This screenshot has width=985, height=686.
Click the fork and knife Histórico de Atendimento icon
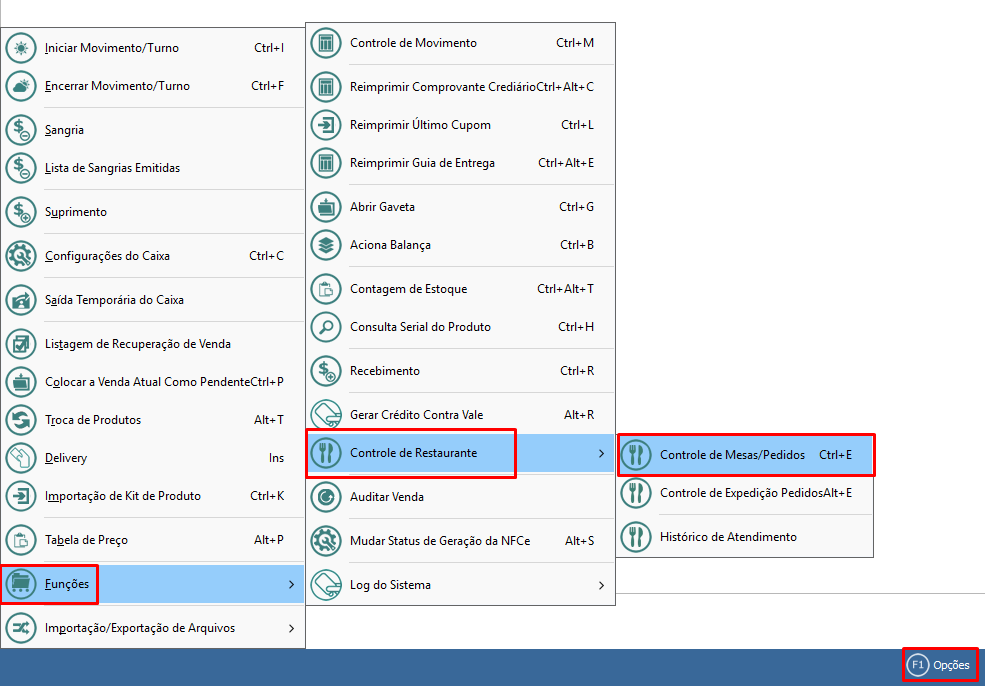(636, 537)
